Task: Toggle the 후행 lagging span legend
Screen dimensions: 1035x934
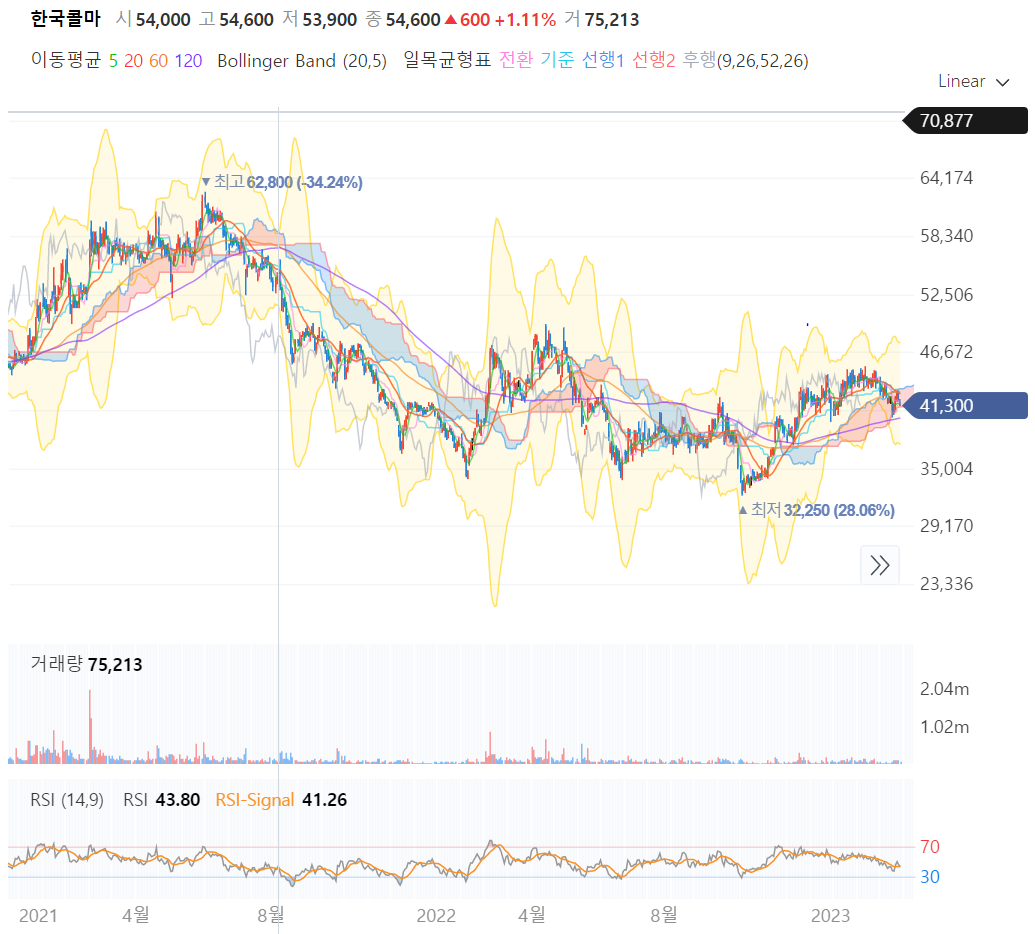Action: [x=699, y=60]
